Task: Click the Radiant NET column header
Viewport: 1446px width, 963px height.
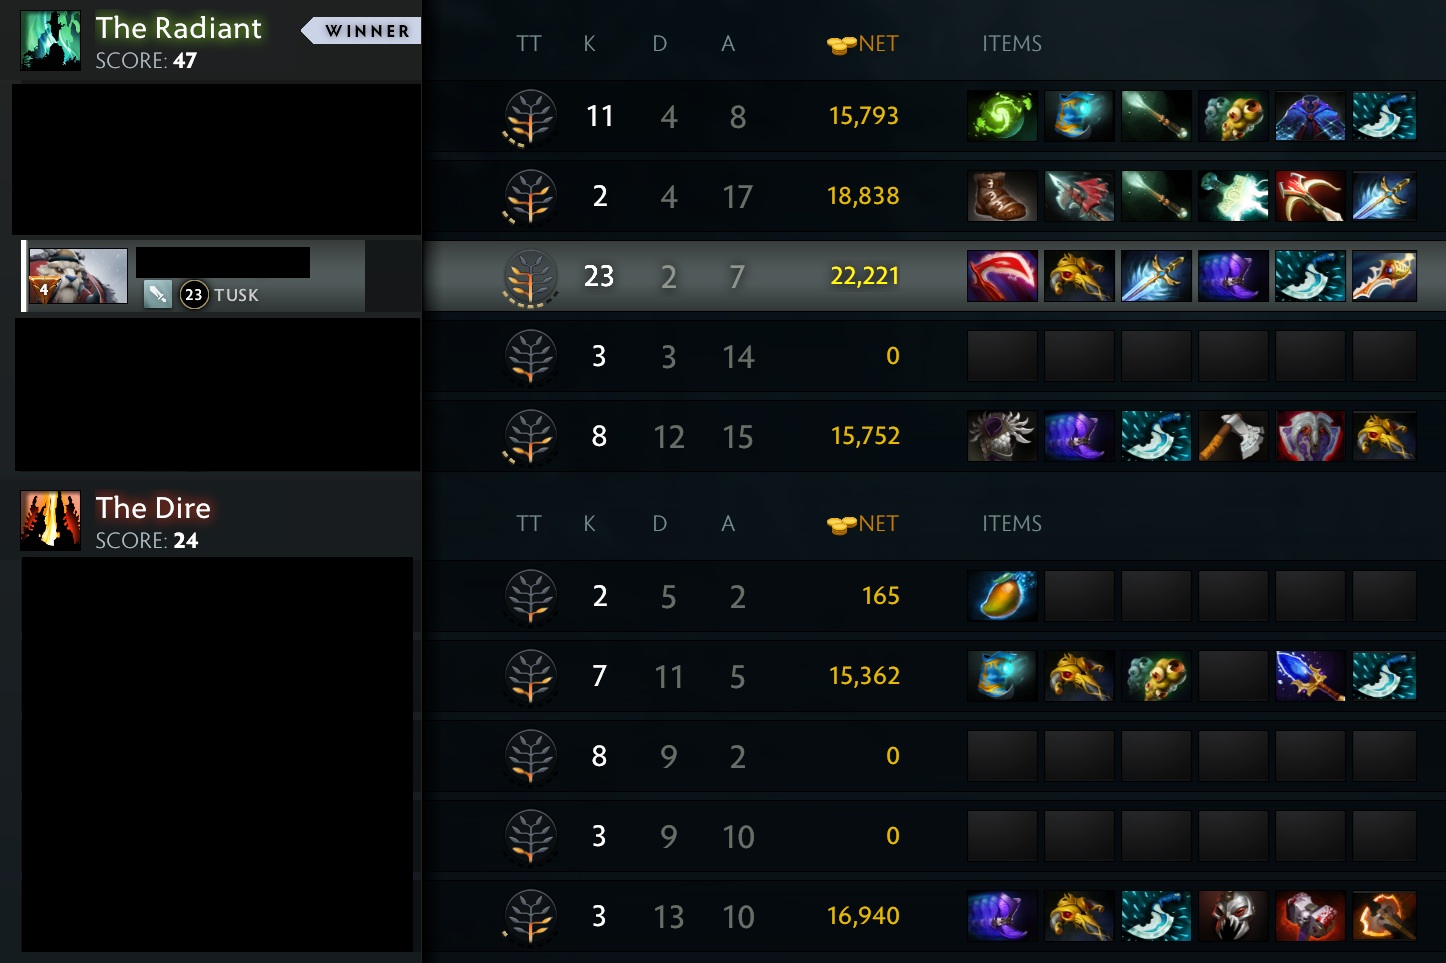Action: [863, 44]
